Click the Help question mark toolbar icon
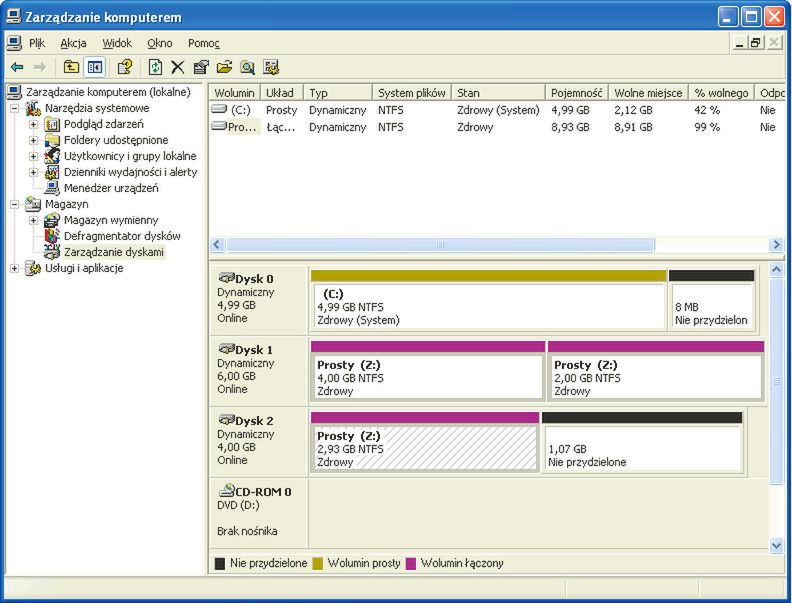Screen dimensions: 792x603 124,67
